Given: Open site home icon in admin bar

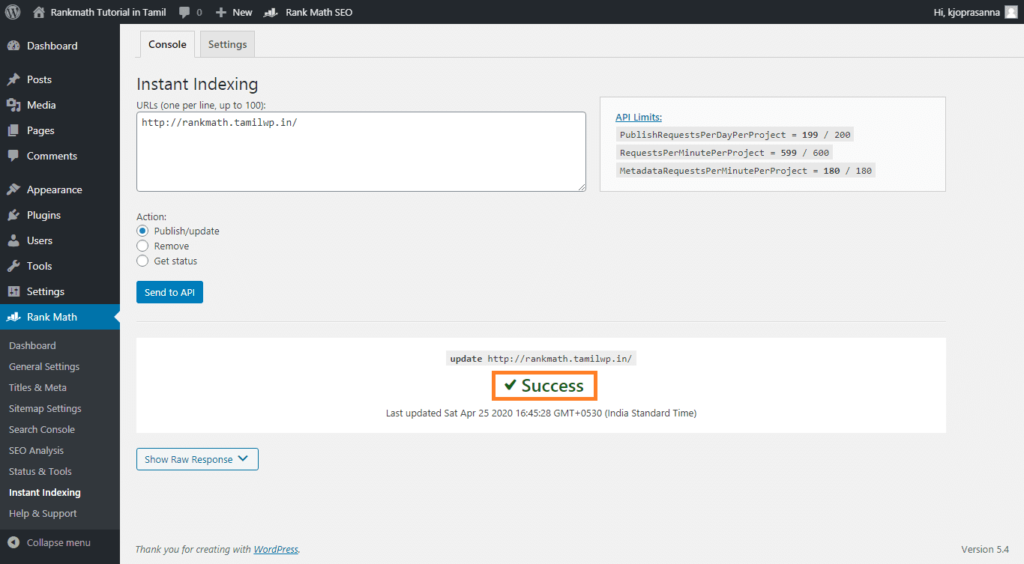Looking at the screenshot, I should pos(39,12).
